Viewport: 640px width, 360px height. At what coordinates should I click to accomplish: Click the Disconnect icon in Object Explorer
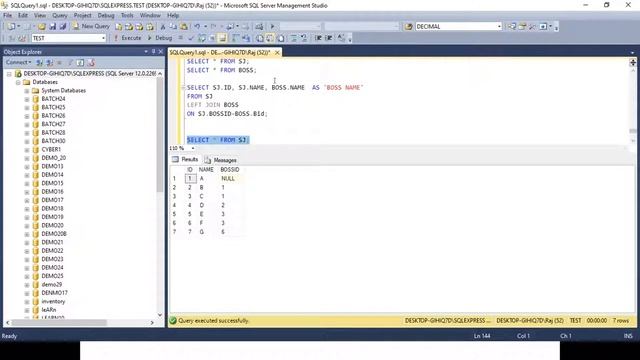(x=49, y=62)
